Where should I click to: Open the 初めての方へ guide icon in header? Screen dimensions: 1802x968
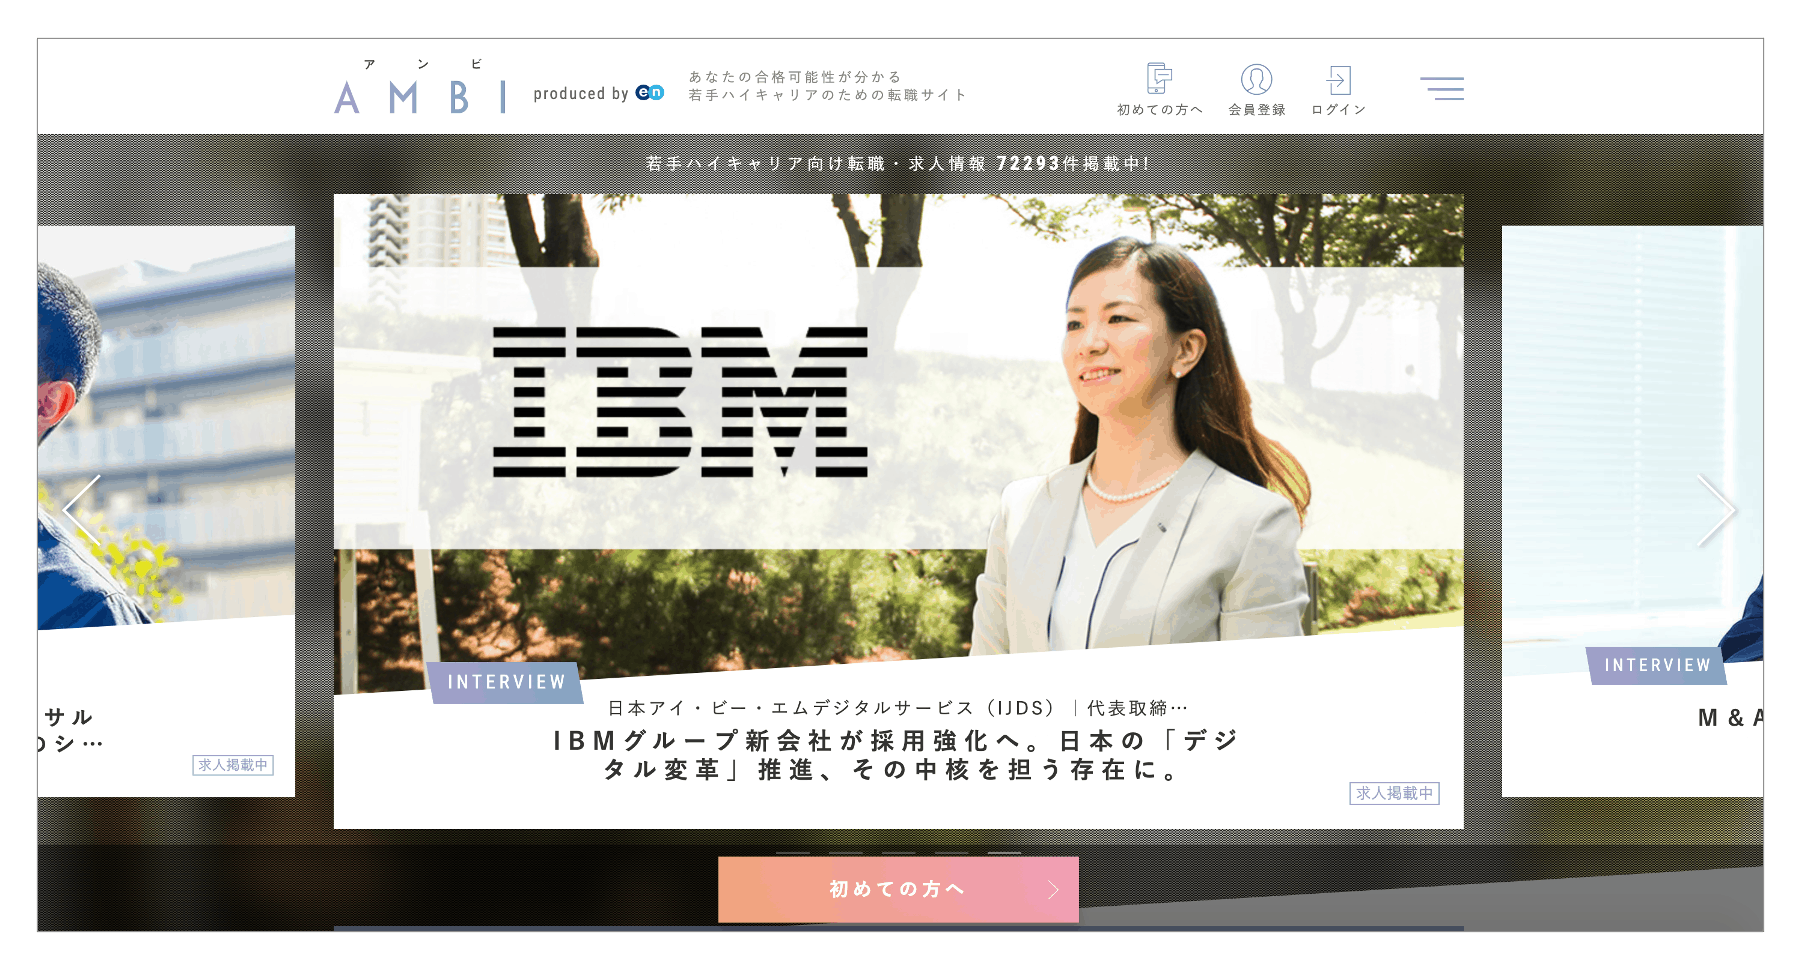(1159, 89)
